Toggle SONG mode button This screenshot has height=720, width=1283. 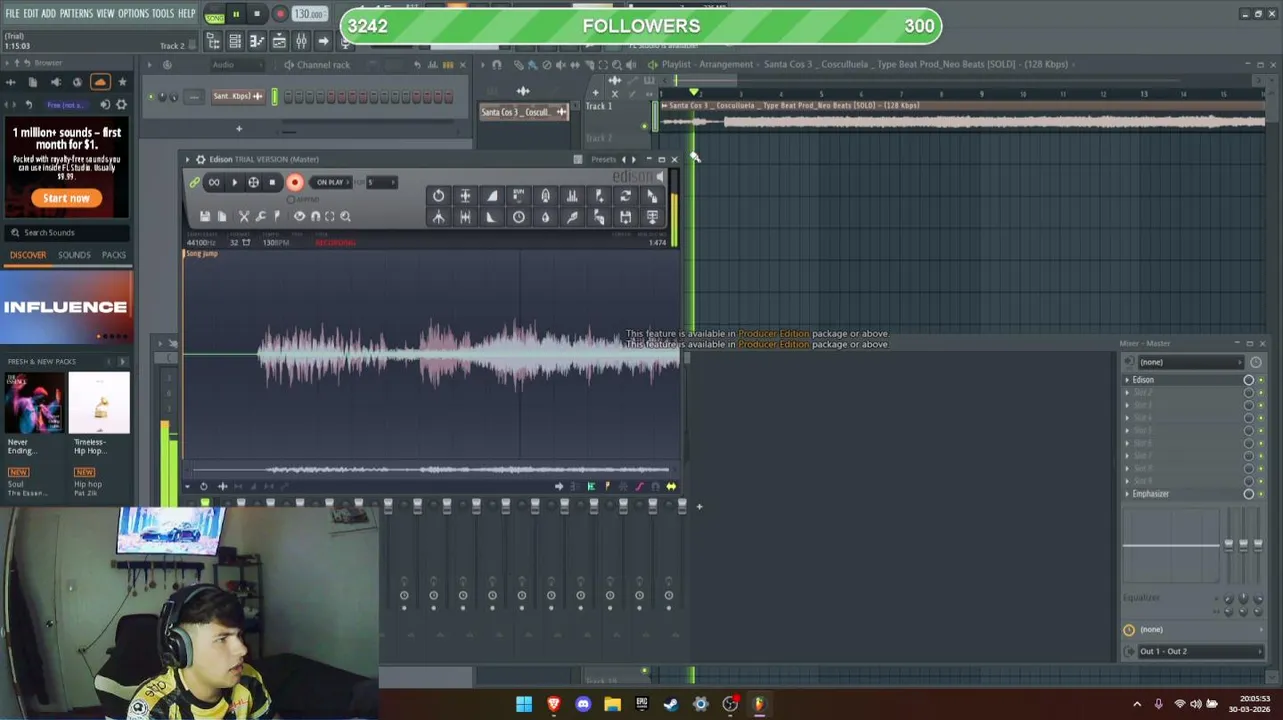(x=214, y=15)
